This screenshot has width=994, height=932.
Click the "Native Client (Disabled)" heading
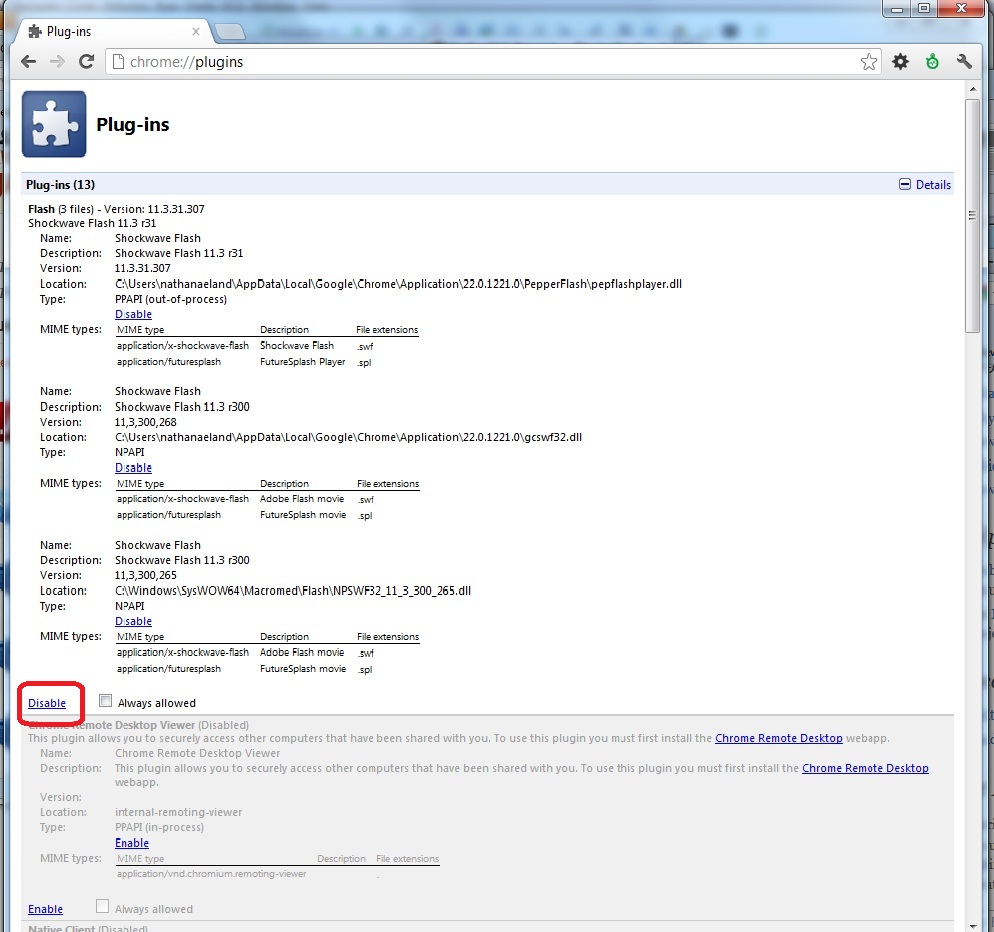[88, 928]
